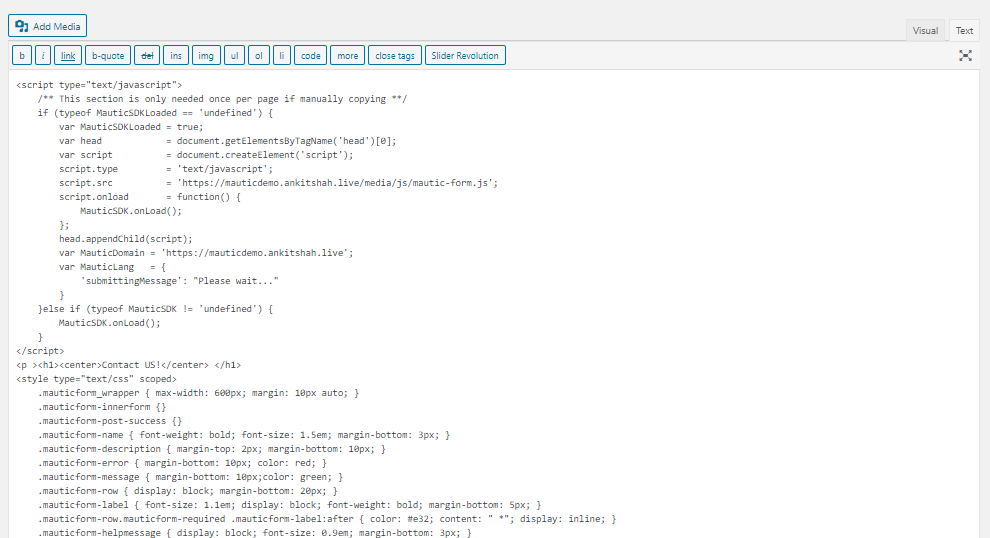Click the '</script>' closing tag line
990x538 pixels.
tap(40, 351)
